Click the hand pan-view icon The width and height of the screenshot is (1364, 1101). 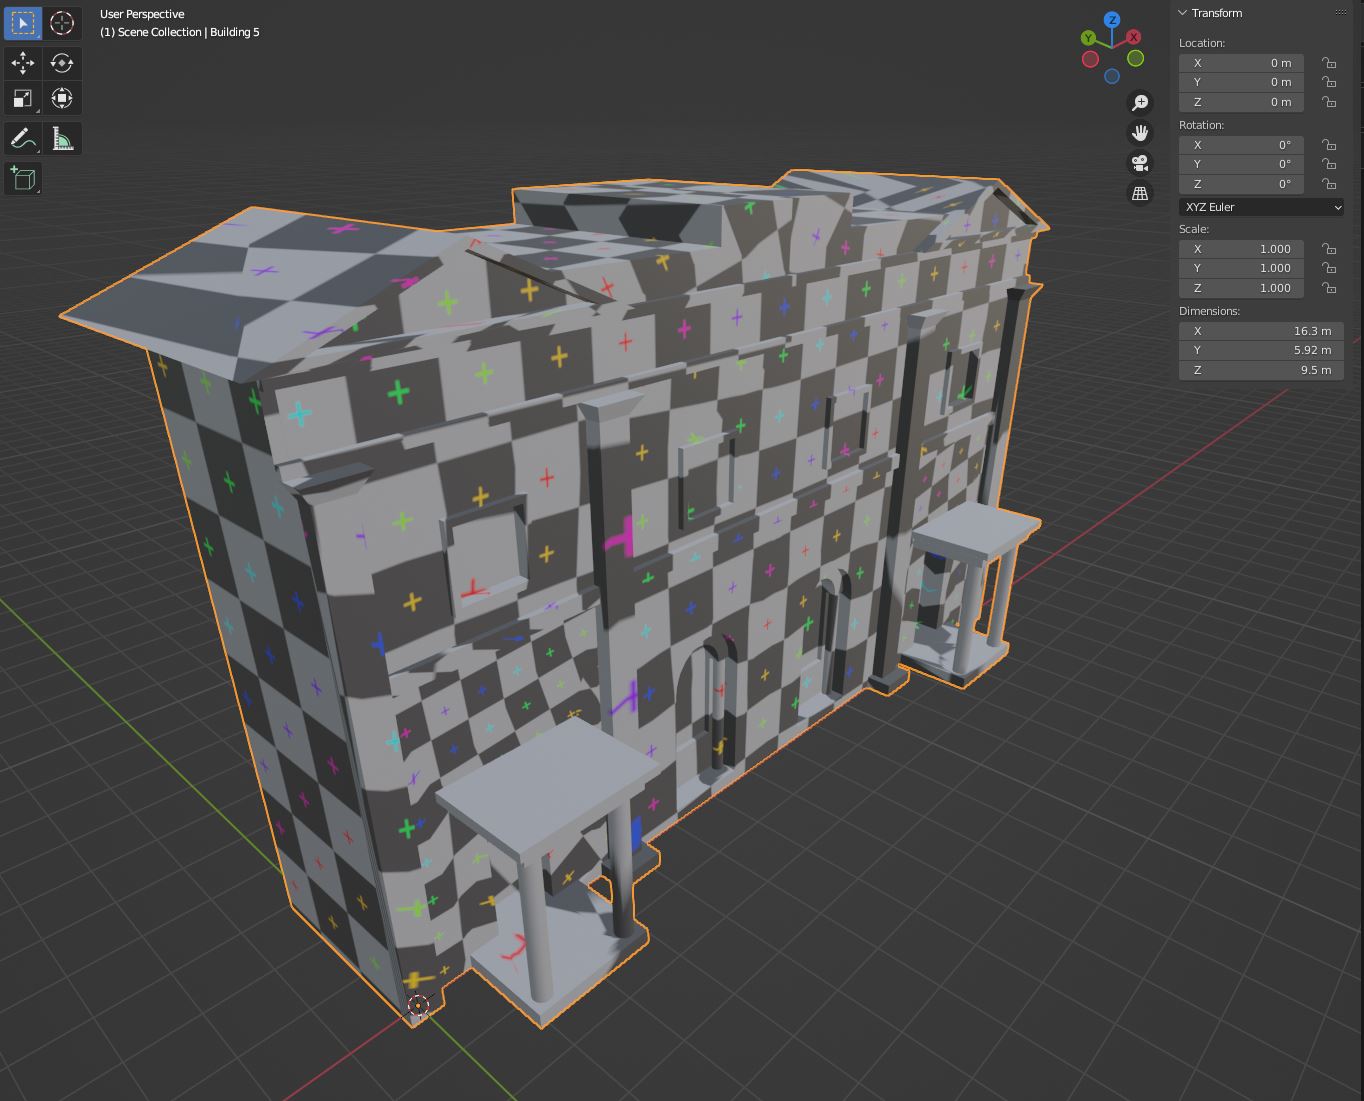pos(1140,133)
